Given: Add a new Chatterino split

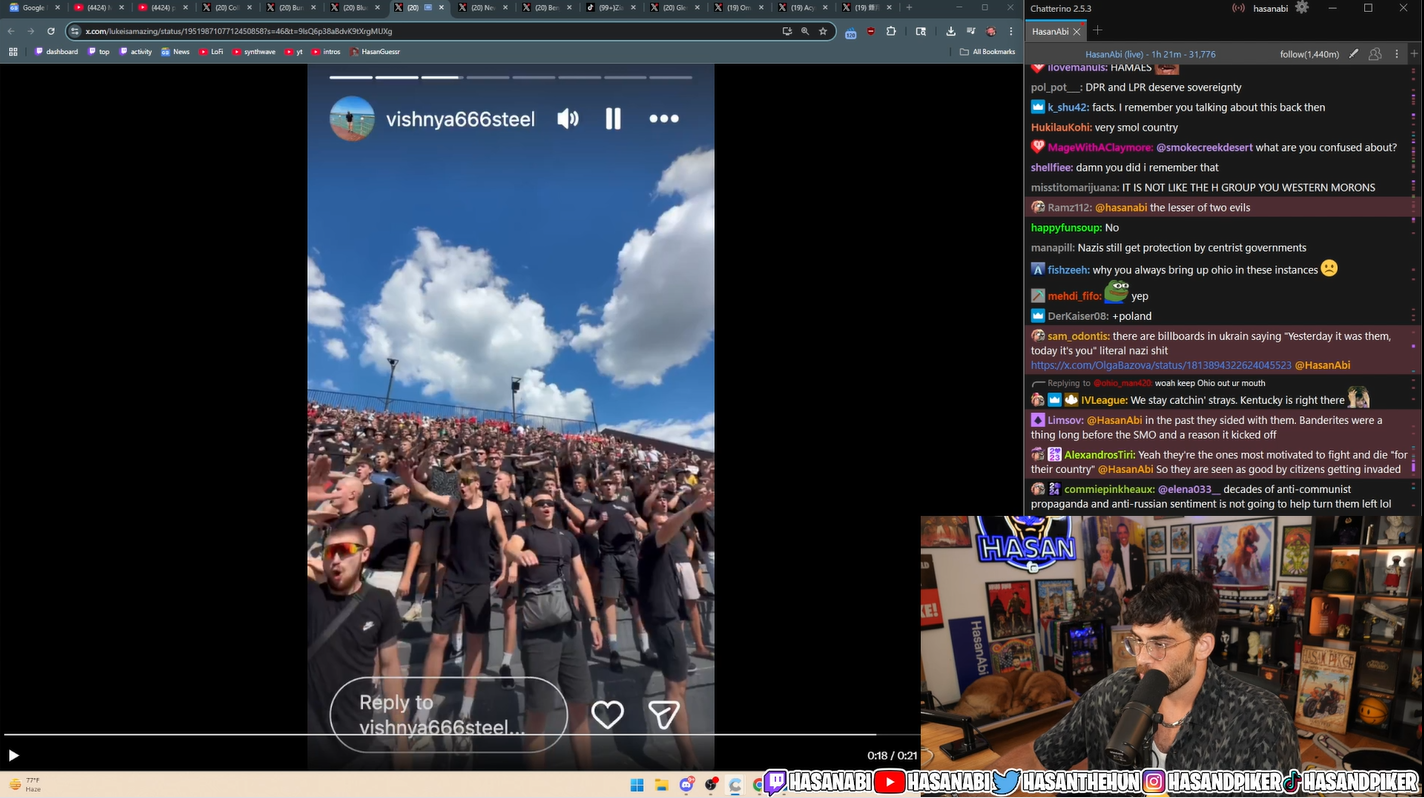Looking at the screenshot, I should [x=1415, y=54].
